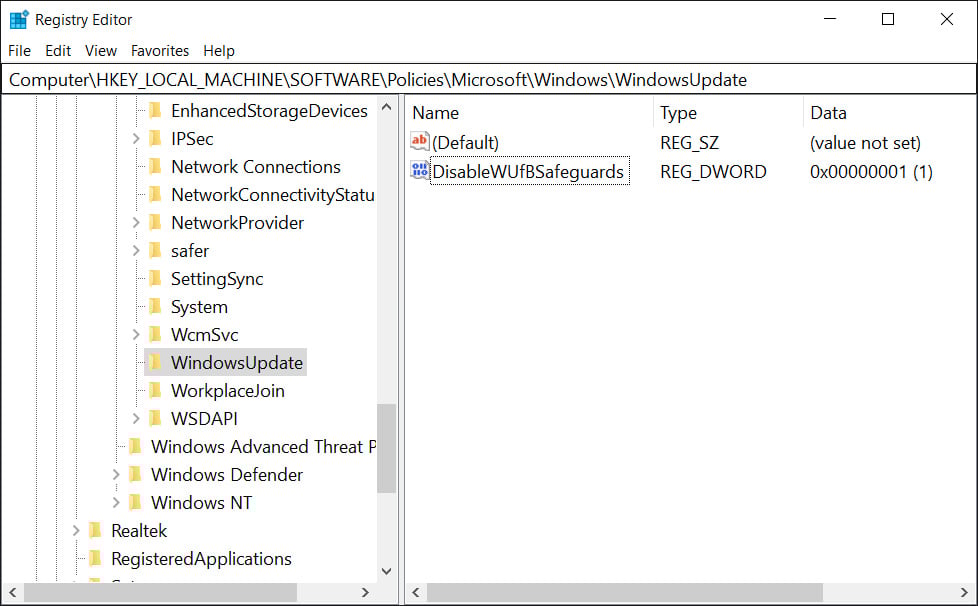978x606 pixels.
Task: Click tree pane horizontal scroll left arrow
Action: (12, 592)
